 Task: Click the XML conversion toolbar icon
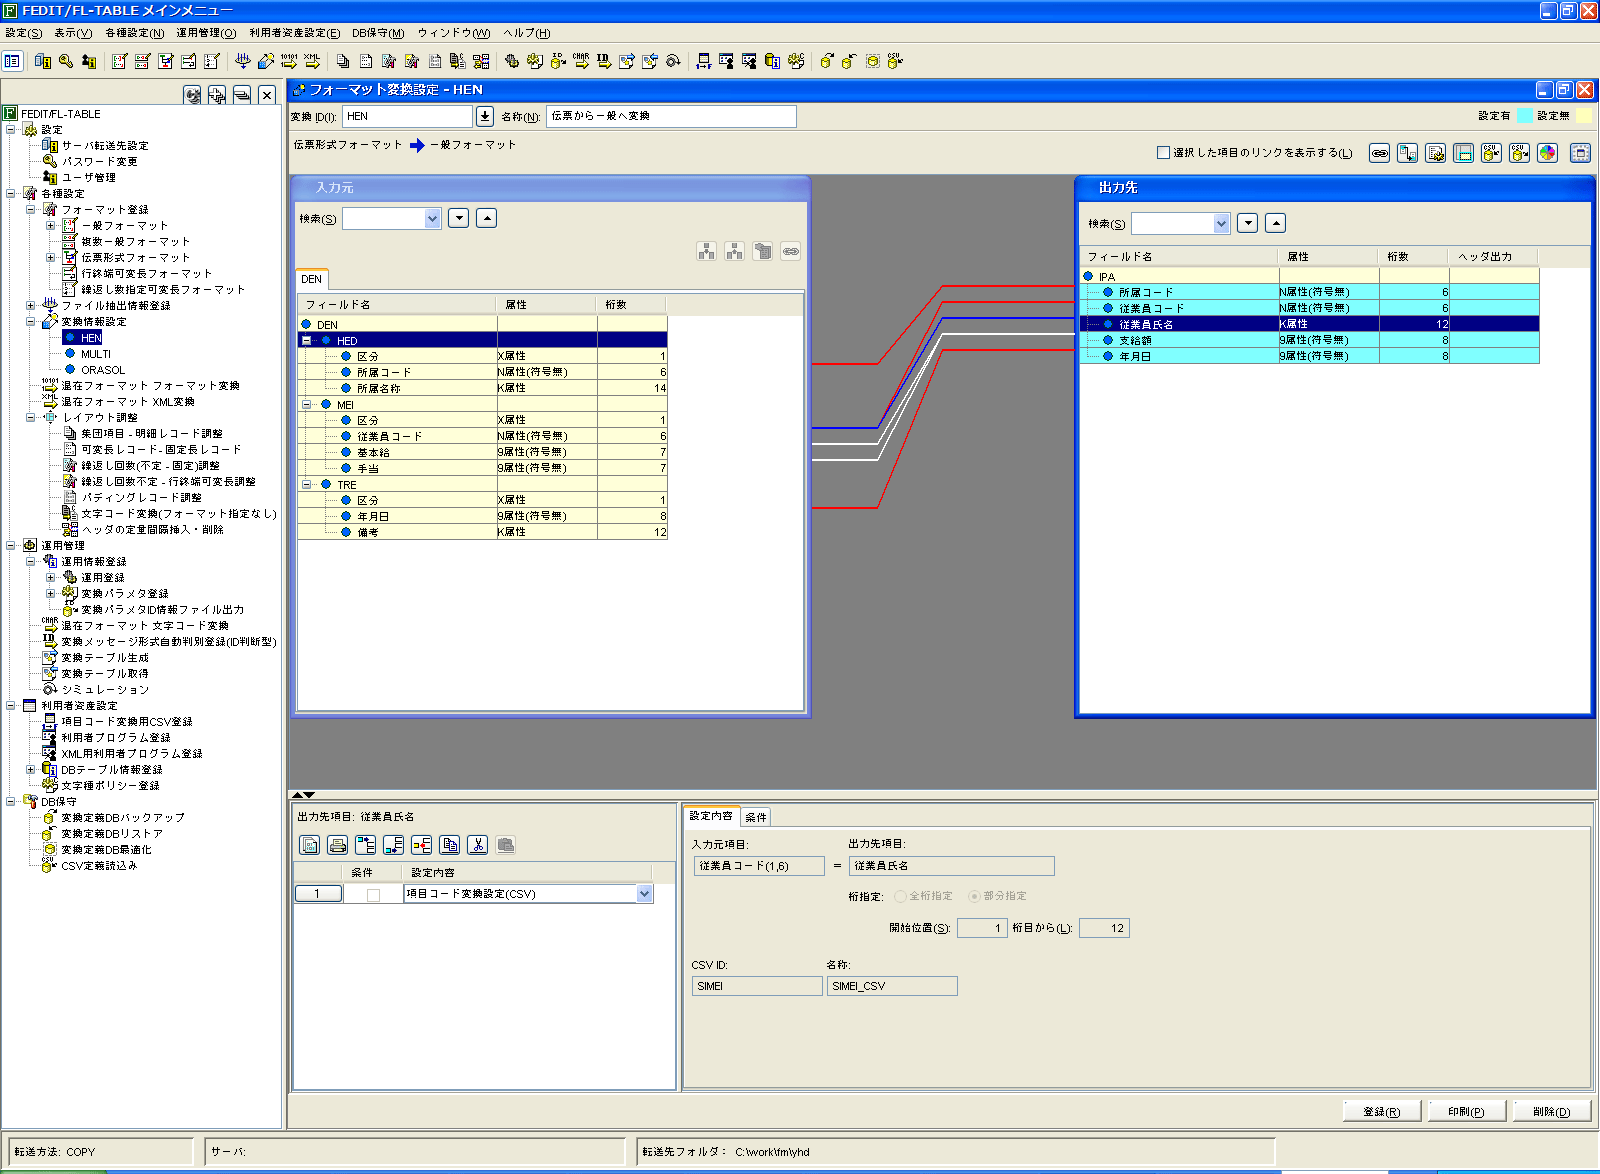[312, 61]
